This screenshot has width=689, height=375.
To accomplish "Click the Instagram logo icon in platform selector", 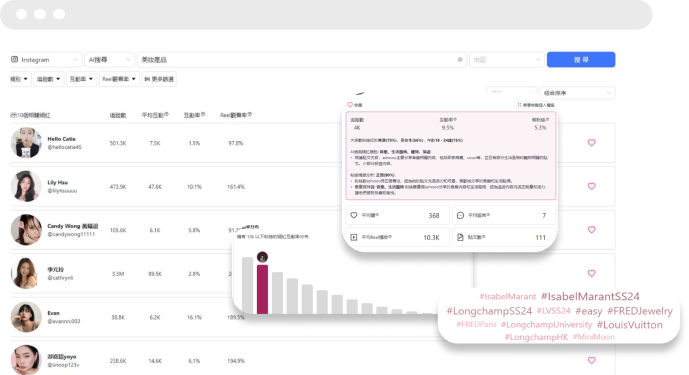I will coord(15,59).
